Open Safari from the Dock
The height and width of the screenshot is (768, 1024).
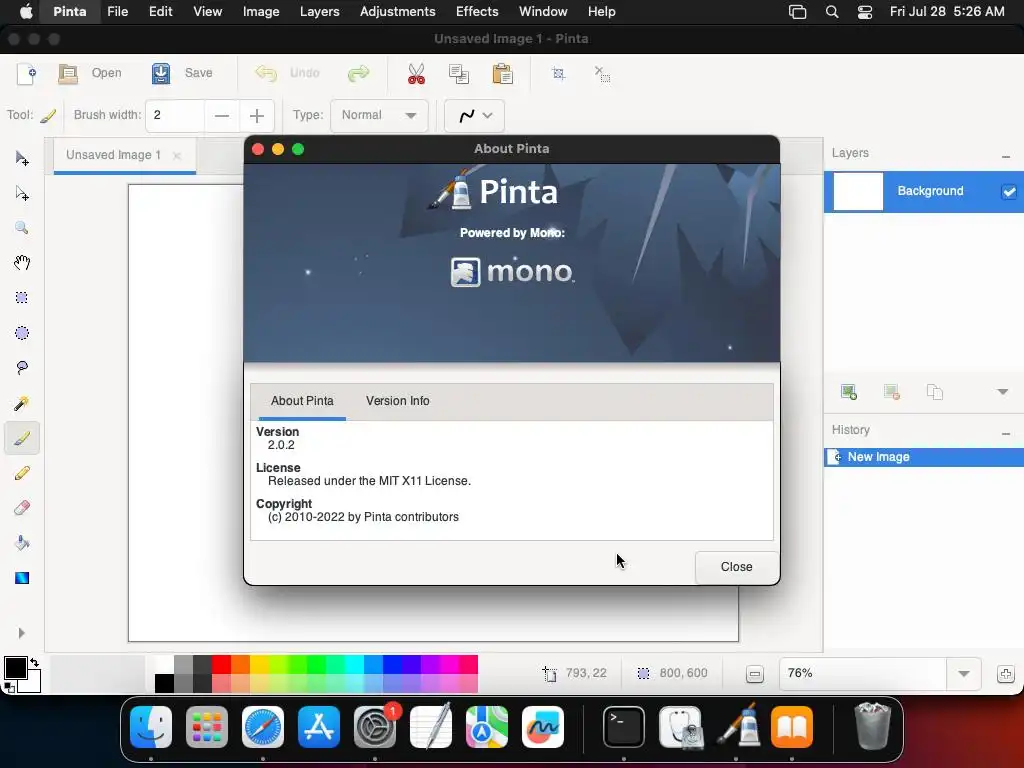[263, 727]
